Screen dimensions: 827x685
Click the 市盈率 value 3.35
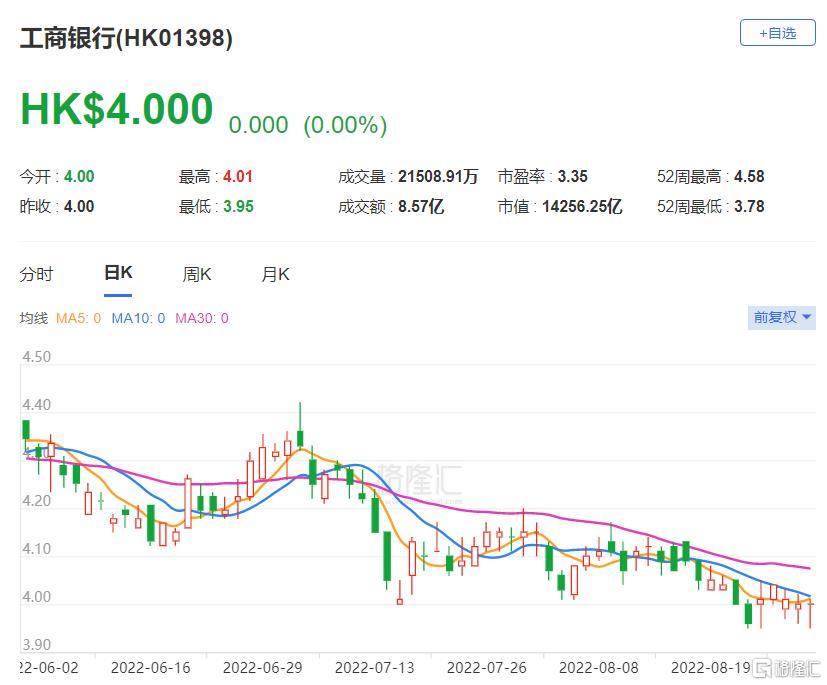coord(573,176)
